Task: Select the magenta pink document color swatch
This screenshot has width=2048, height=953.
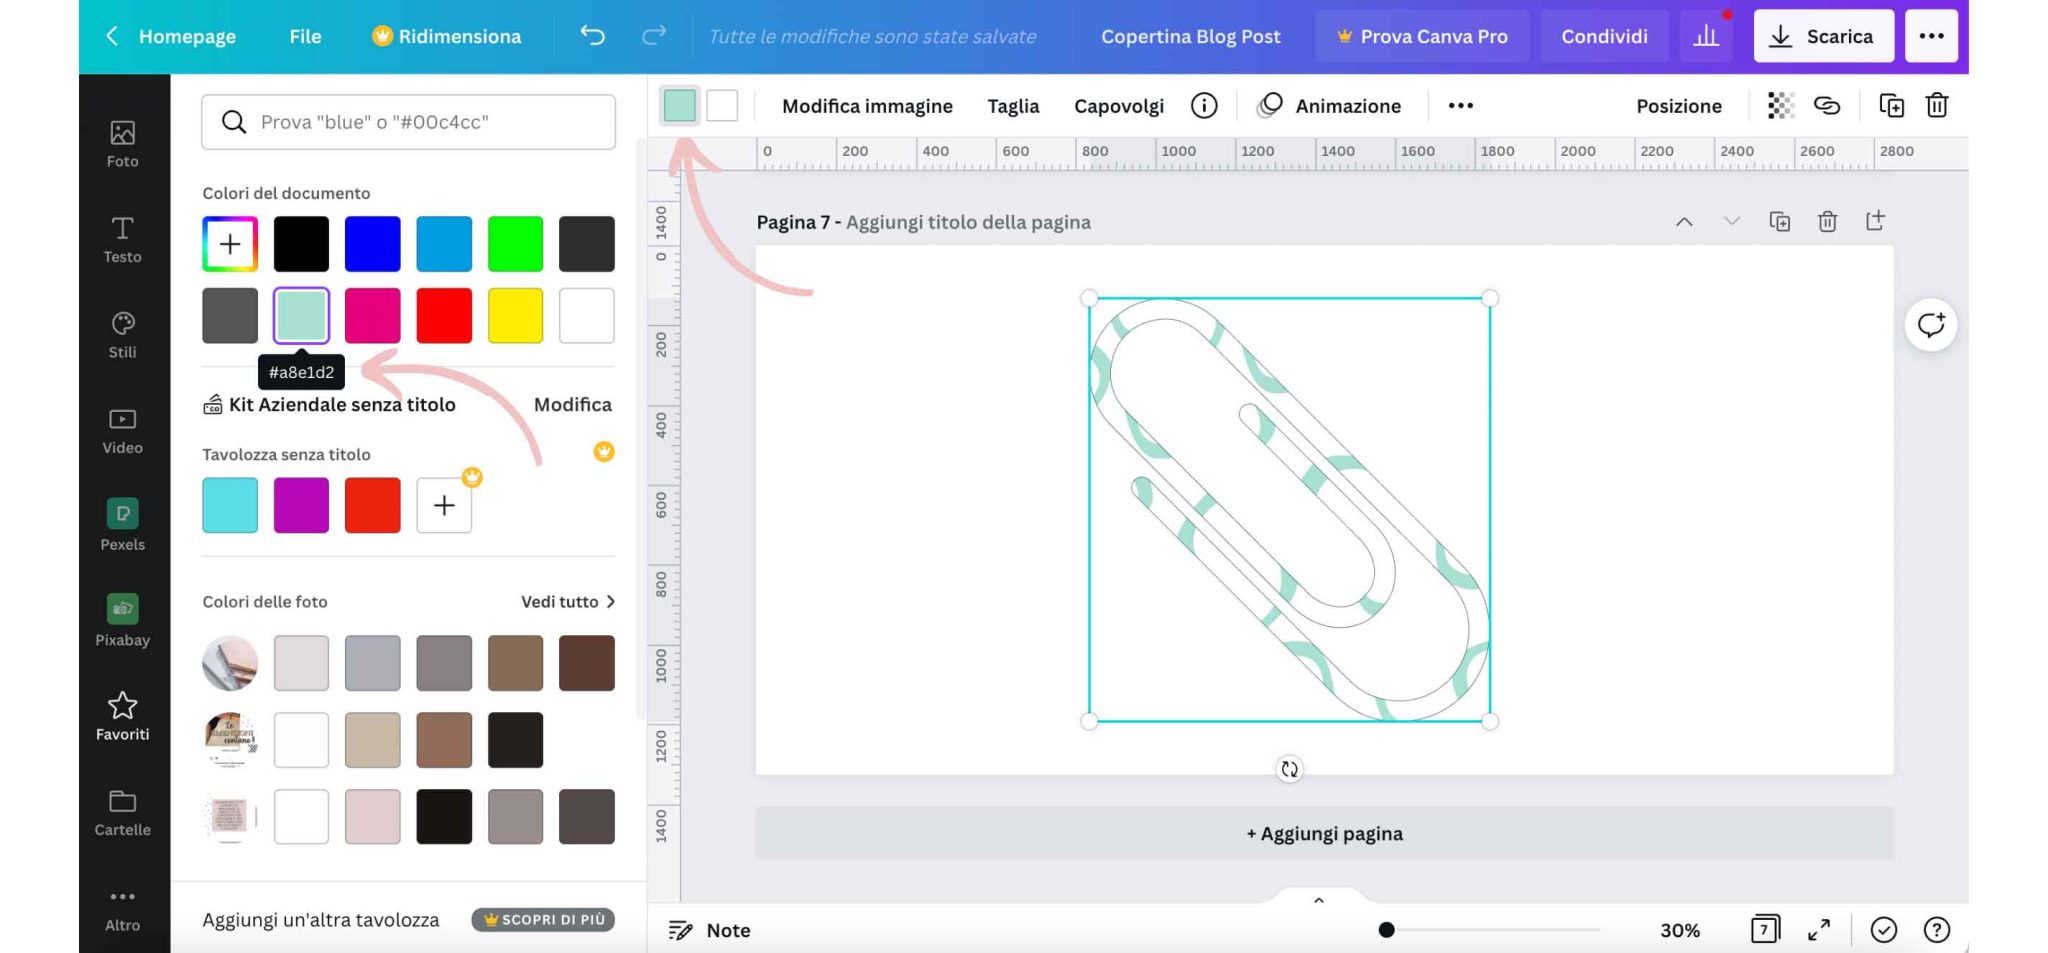Action: 372,316
